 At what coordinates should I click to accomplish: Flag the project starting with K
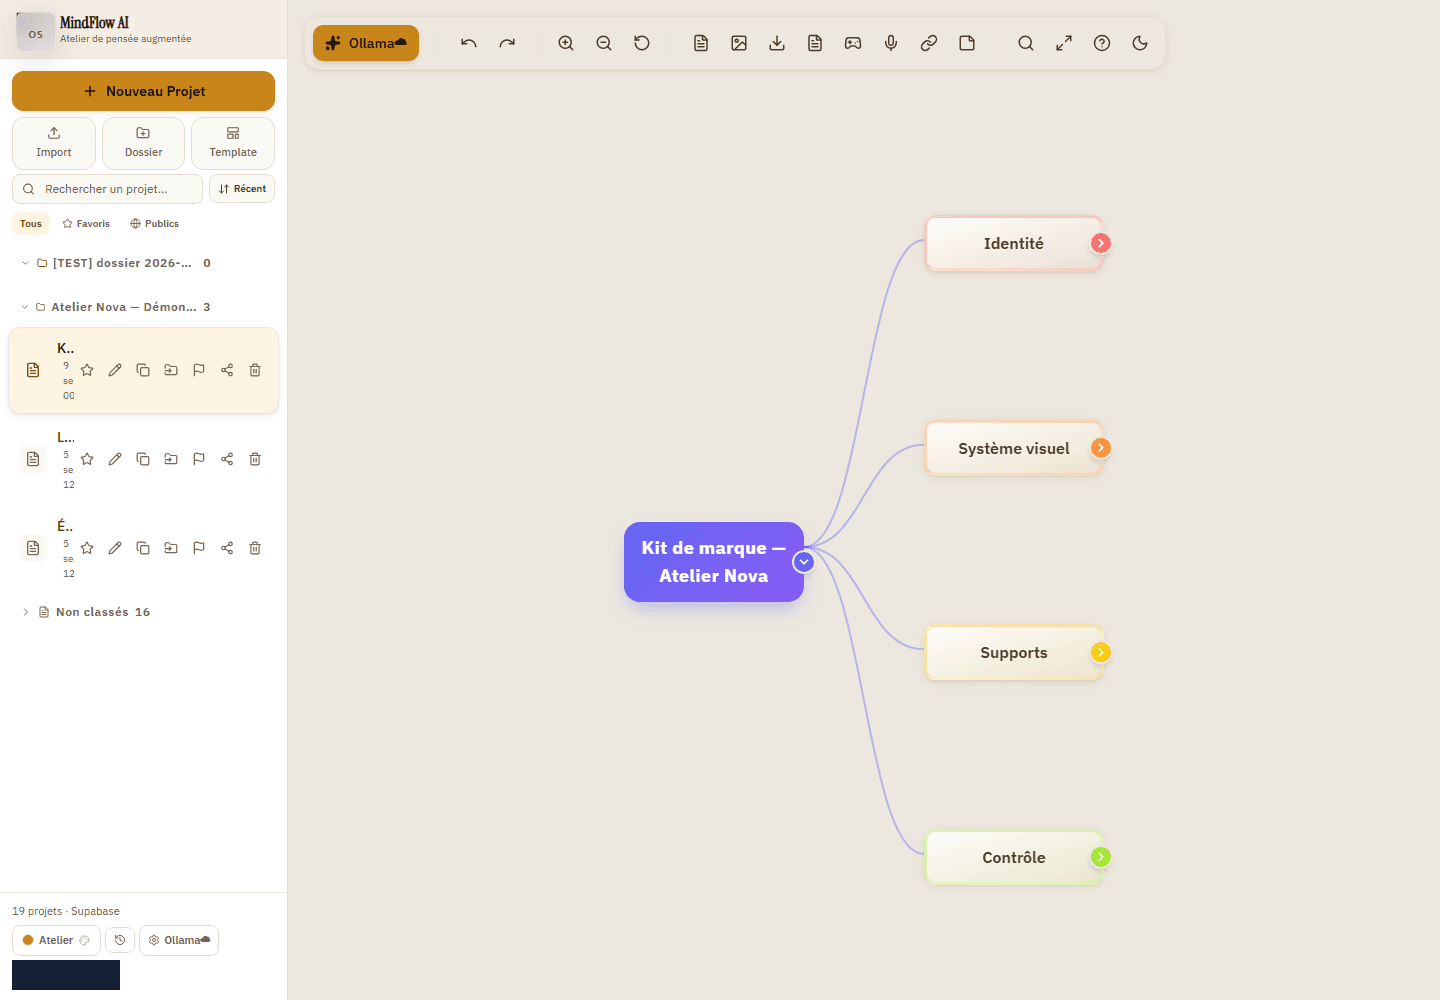click(199, 370)
